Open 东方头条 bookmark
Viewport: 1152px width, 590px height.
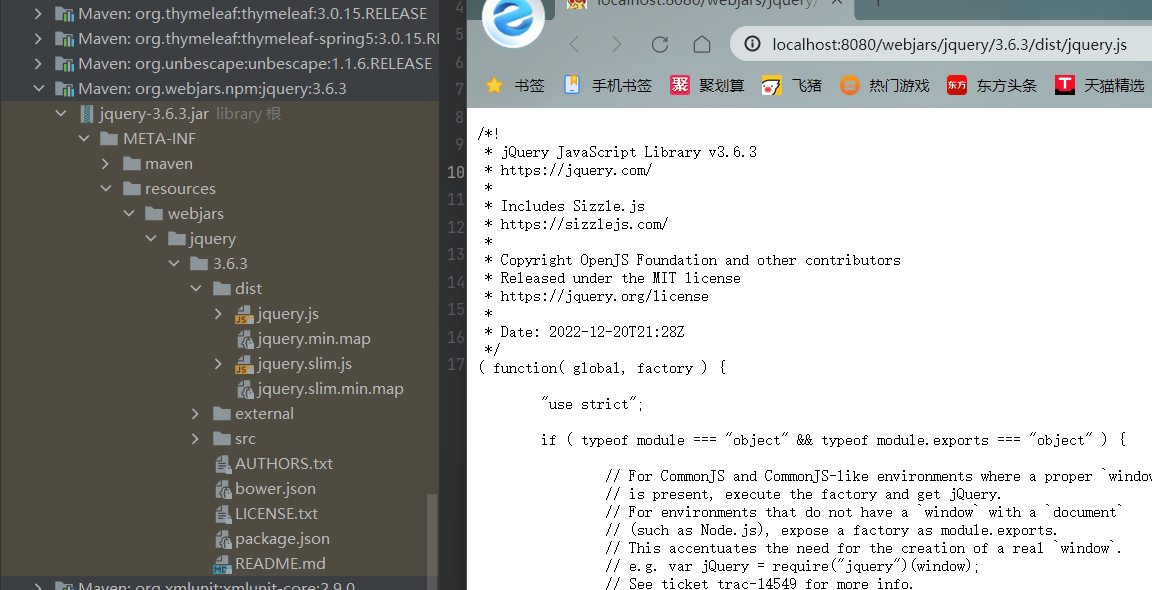click(x=992, y=86)
